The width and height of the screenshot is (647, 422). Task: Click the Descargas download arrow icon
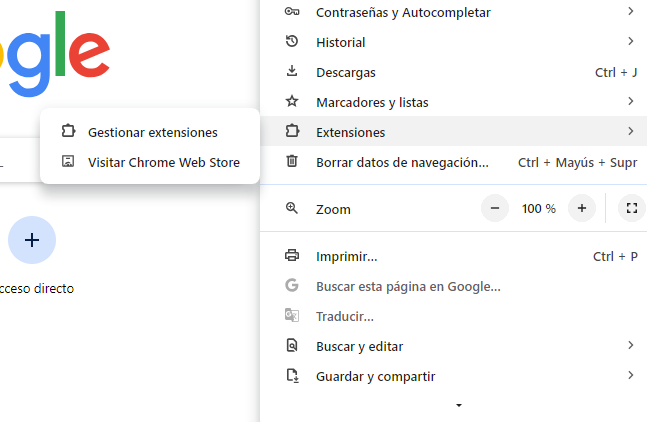[292, 71]
